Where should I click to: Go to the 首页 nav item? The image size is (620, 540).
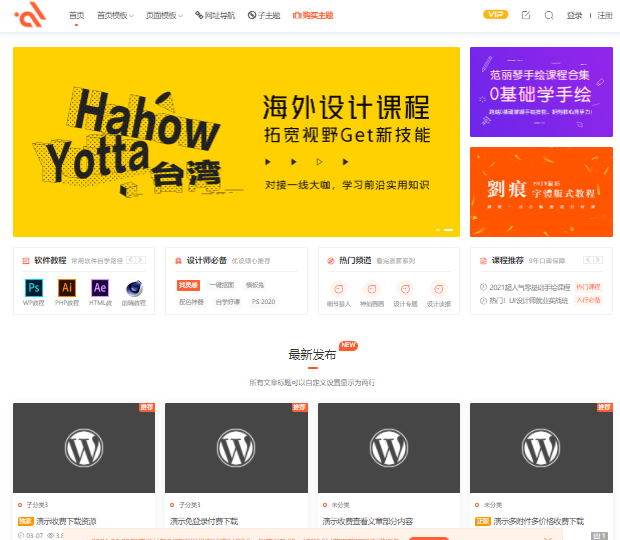click(77, 15)
